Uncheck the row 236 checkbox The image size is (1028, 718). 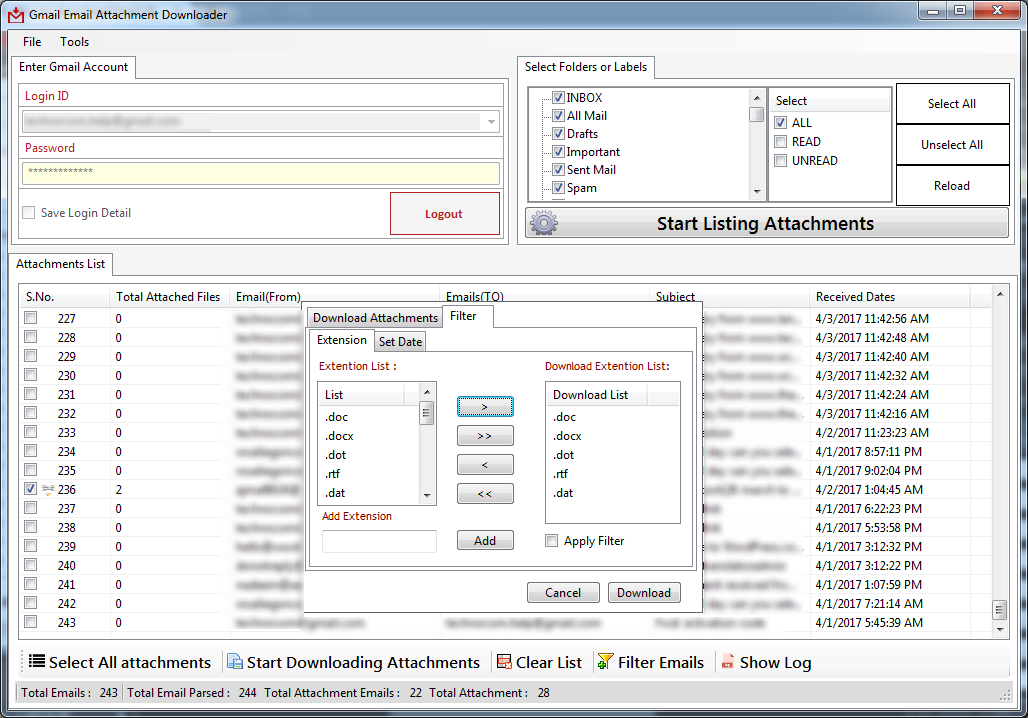30,489
